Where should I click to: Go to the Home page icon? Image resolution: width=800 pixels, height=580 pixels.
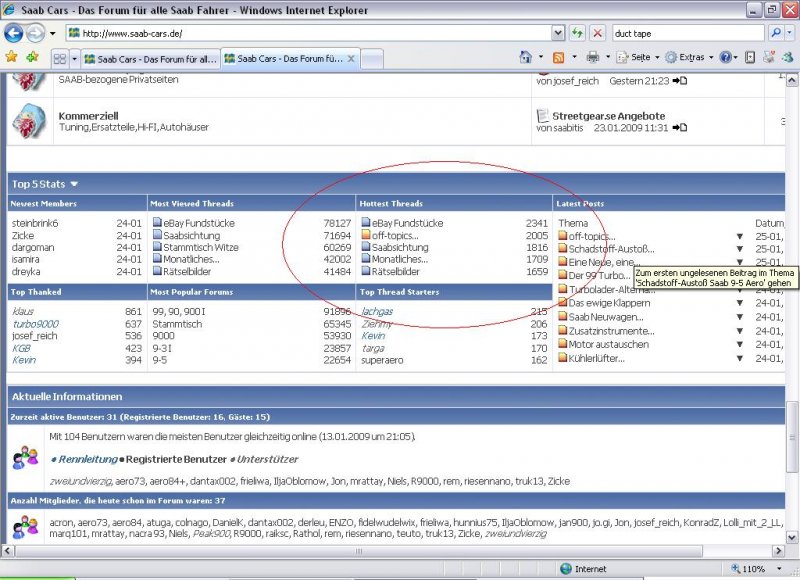[526, 57]
